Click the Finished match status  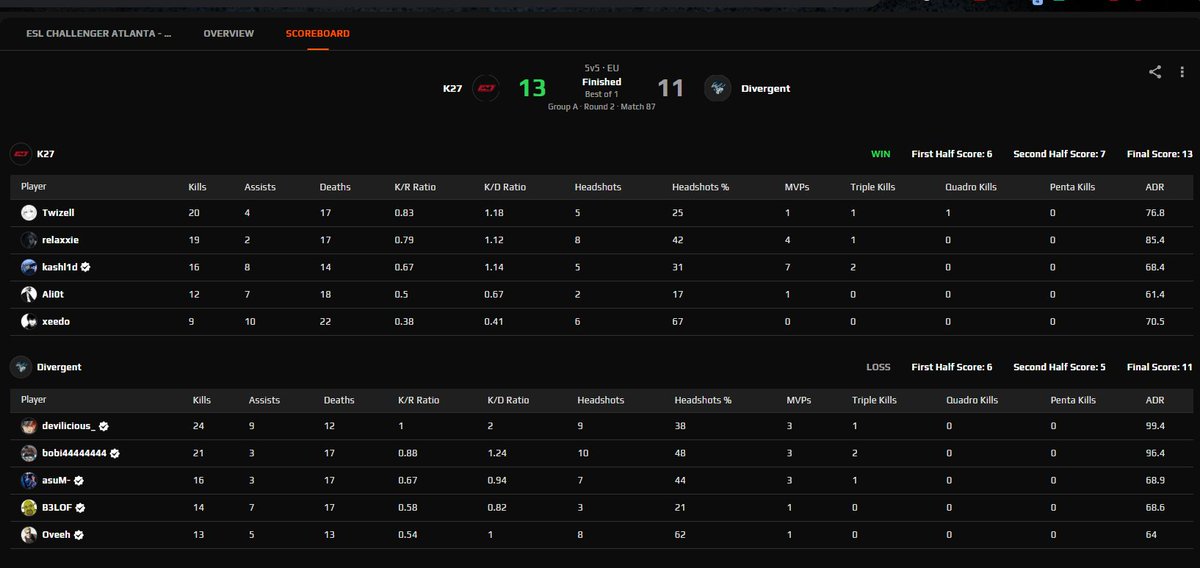click(602, 82)
